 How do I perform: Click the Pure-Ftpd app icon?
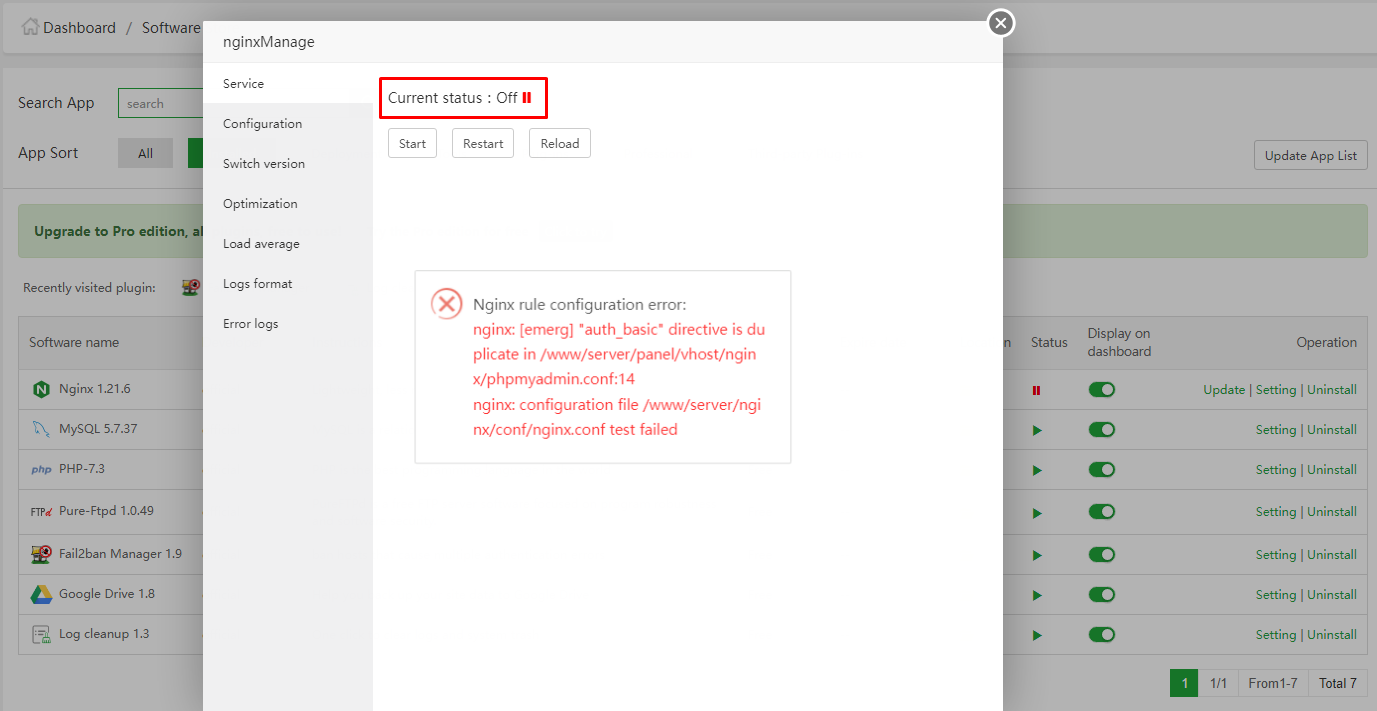41,511
